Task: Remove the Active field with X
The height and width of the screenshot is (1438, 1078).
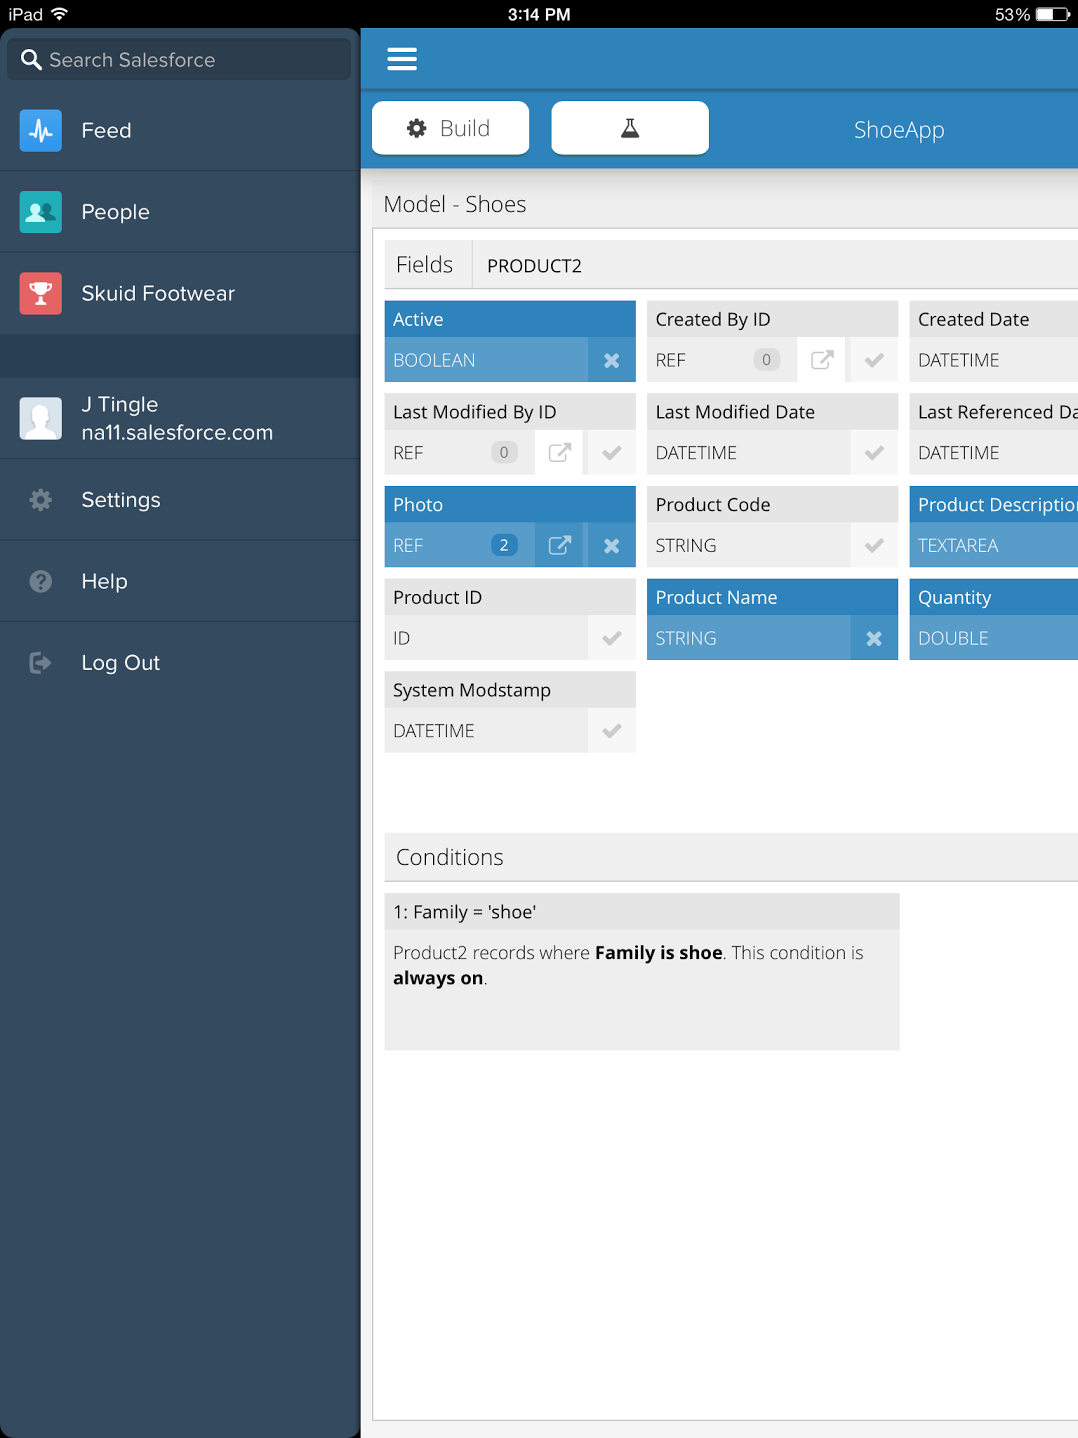Action: point(612,360)
